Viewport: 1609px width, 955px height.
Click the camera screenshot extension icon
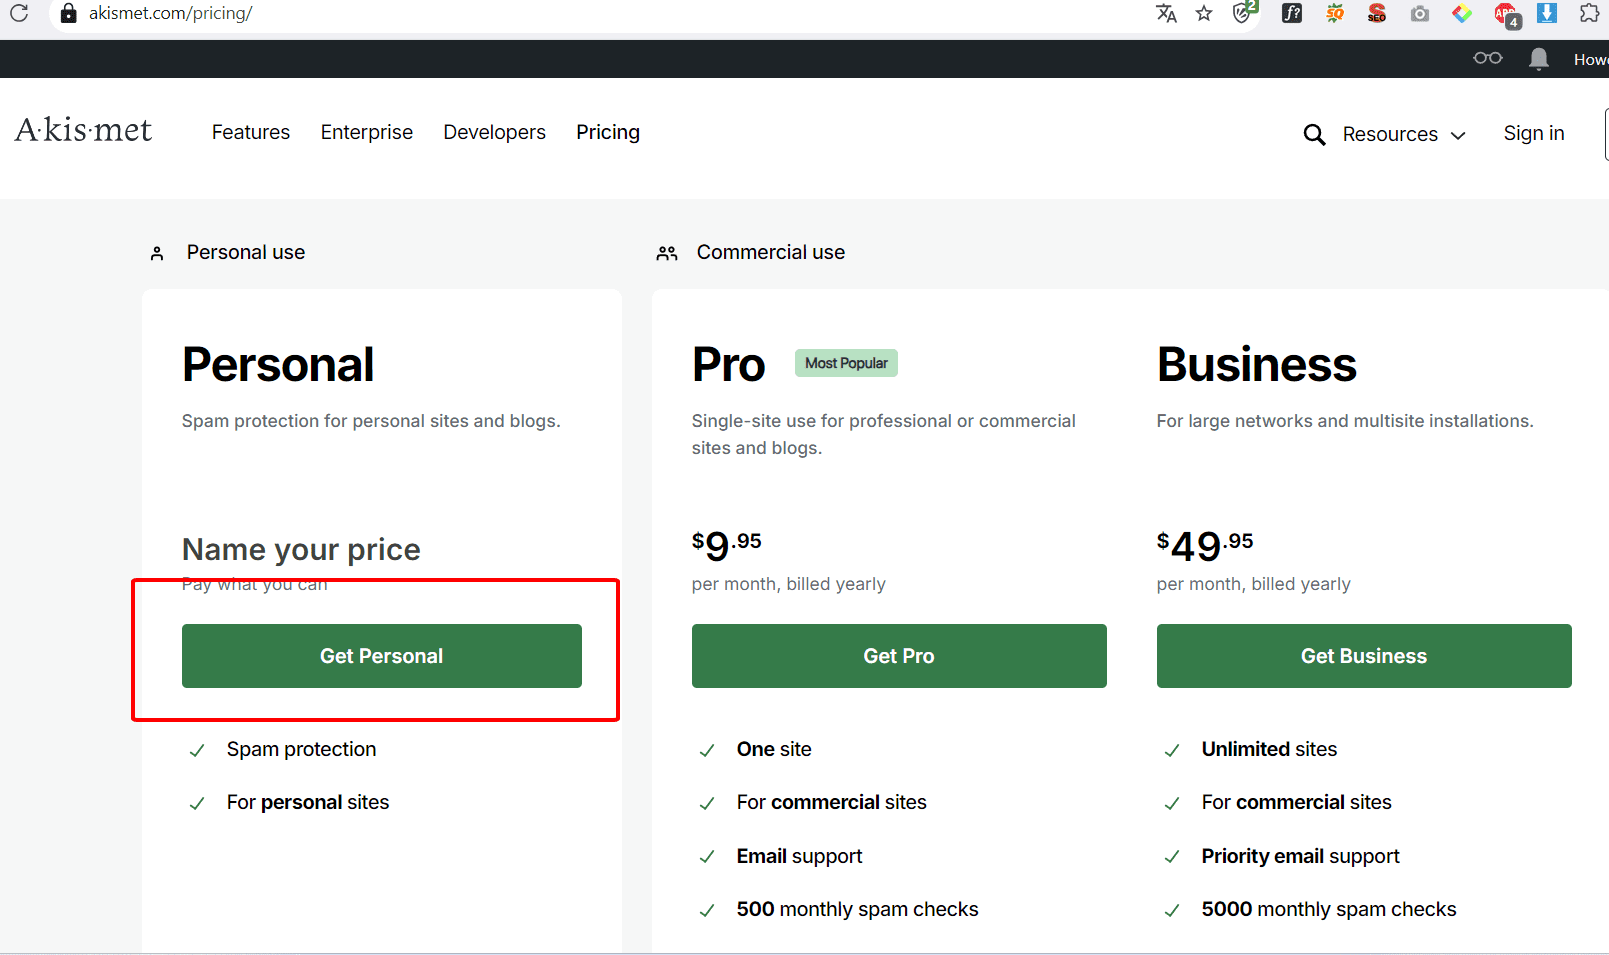point(1420,14)
